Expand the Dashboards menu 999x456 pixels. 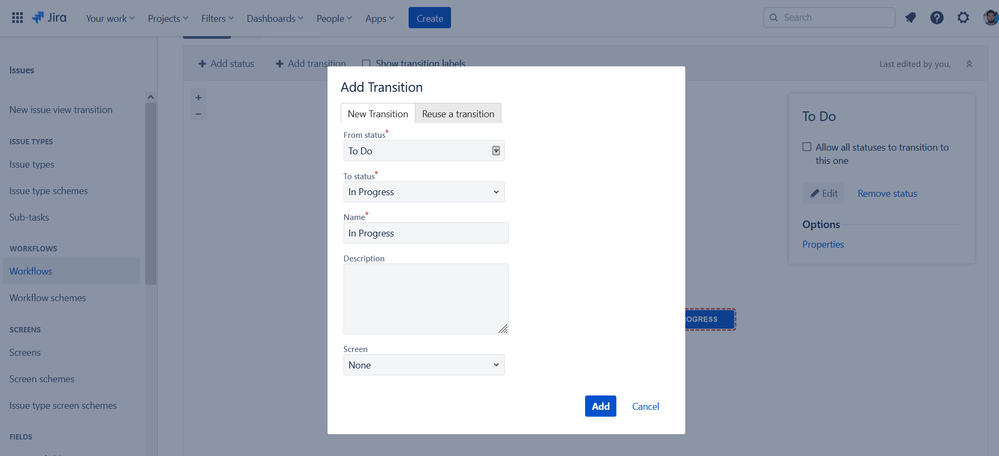tap(275, 18)
